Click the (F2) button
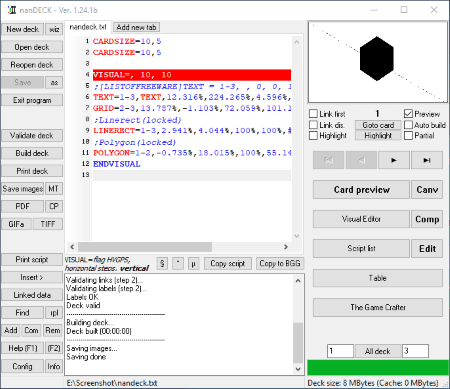450x389 pixels. pos(54,348)
